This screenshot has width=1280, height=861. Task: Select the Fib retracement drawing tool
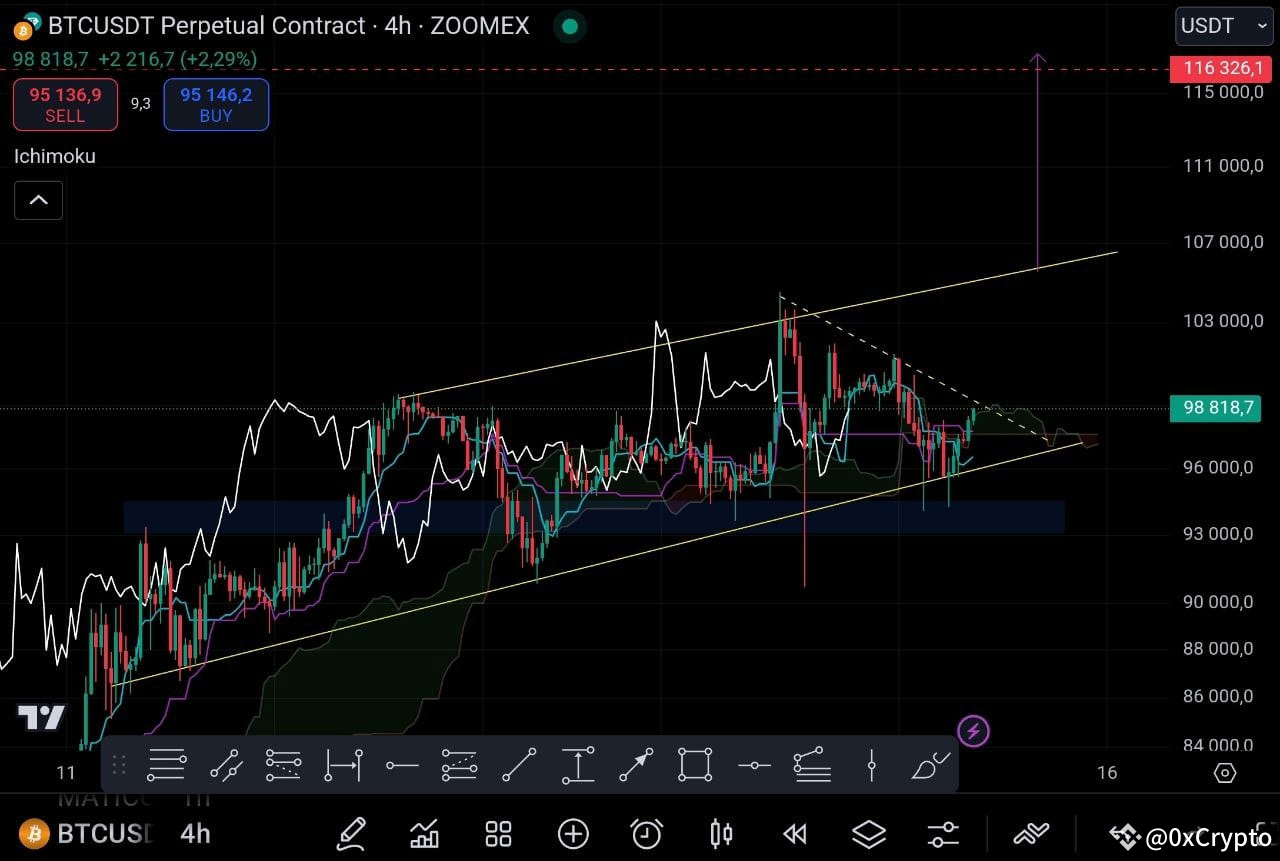tap(167, 765)
